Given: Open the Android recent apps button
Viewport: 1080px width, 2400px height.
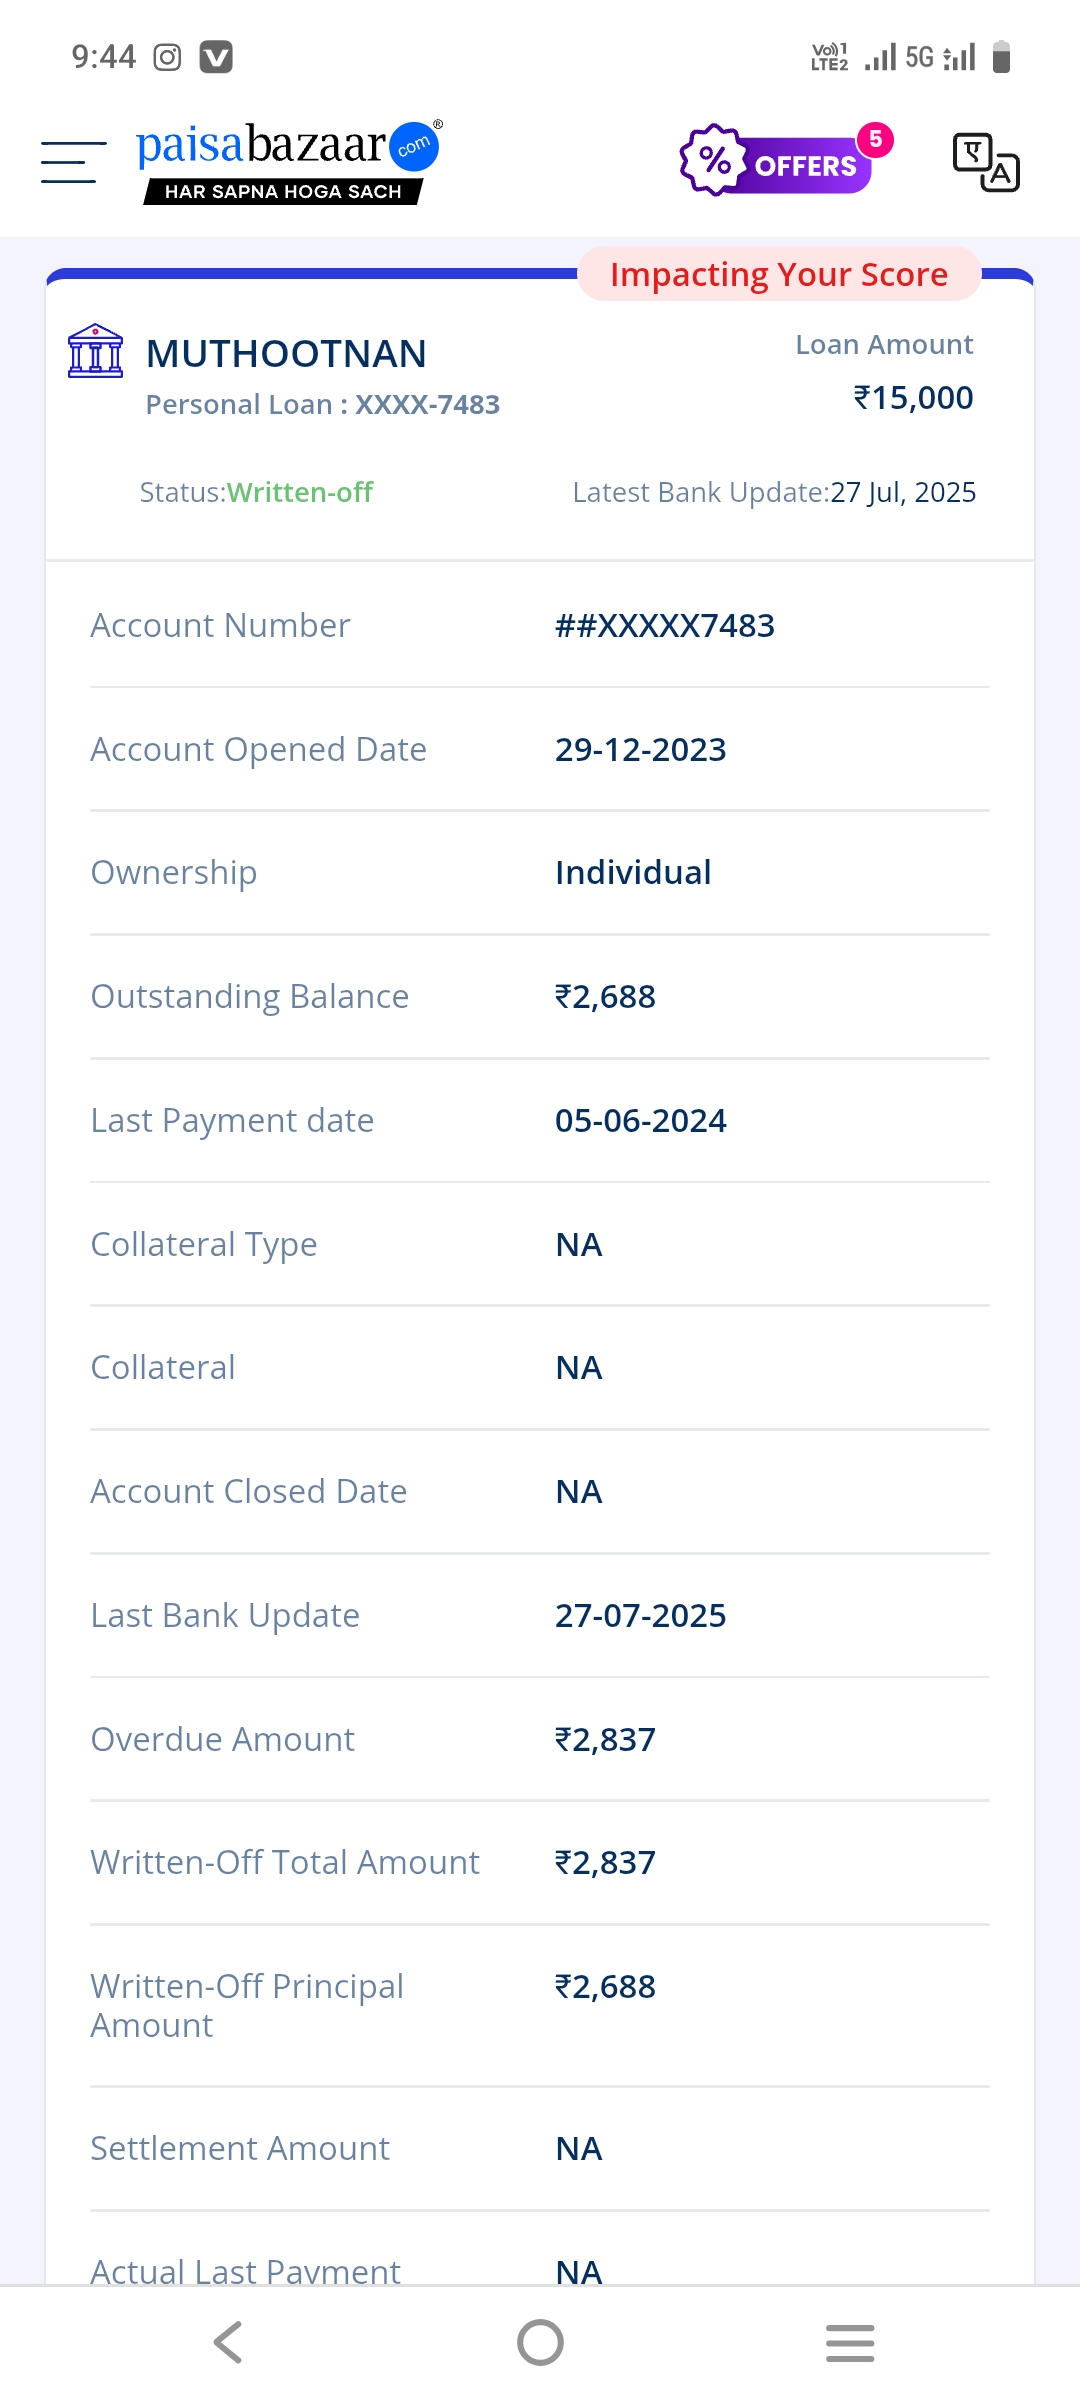Looking at the screenshot, I should pos(850,2342).
